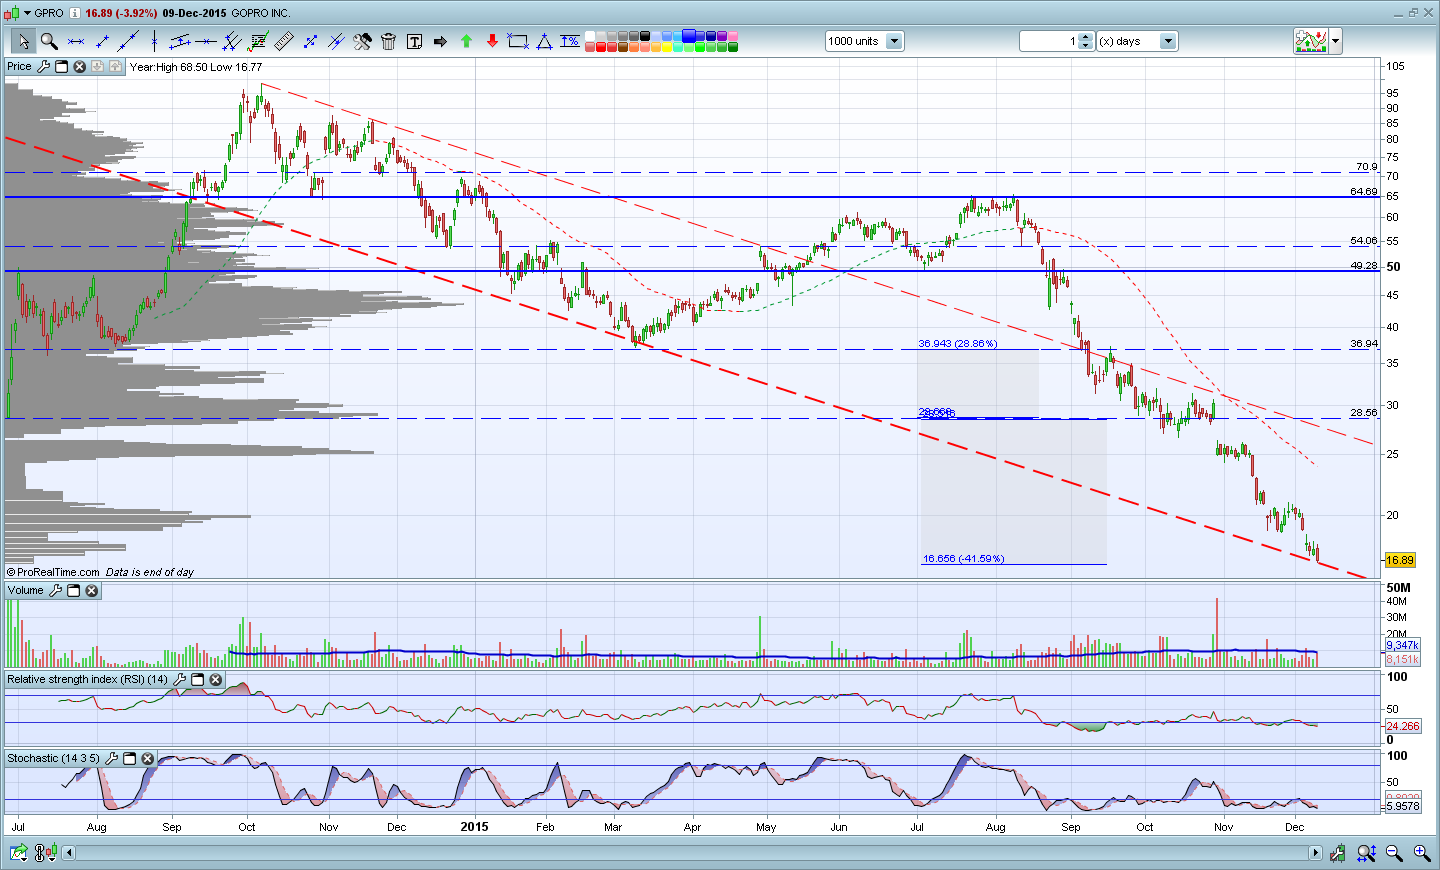This screenshot has width=1440, height=870.
Task: Select the arrow cursor tool
Action: 23,41
